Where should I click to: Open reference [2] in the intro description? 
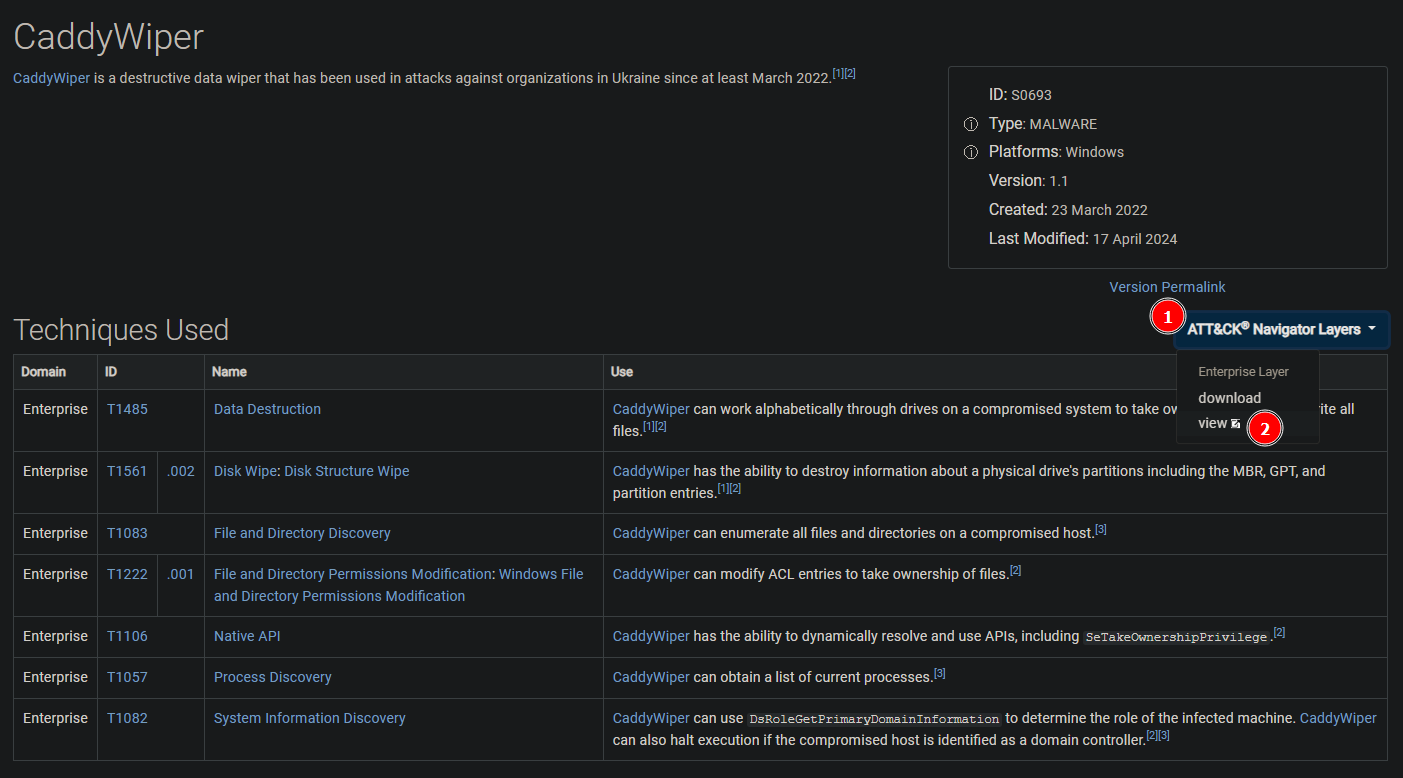tap(850, 73)
